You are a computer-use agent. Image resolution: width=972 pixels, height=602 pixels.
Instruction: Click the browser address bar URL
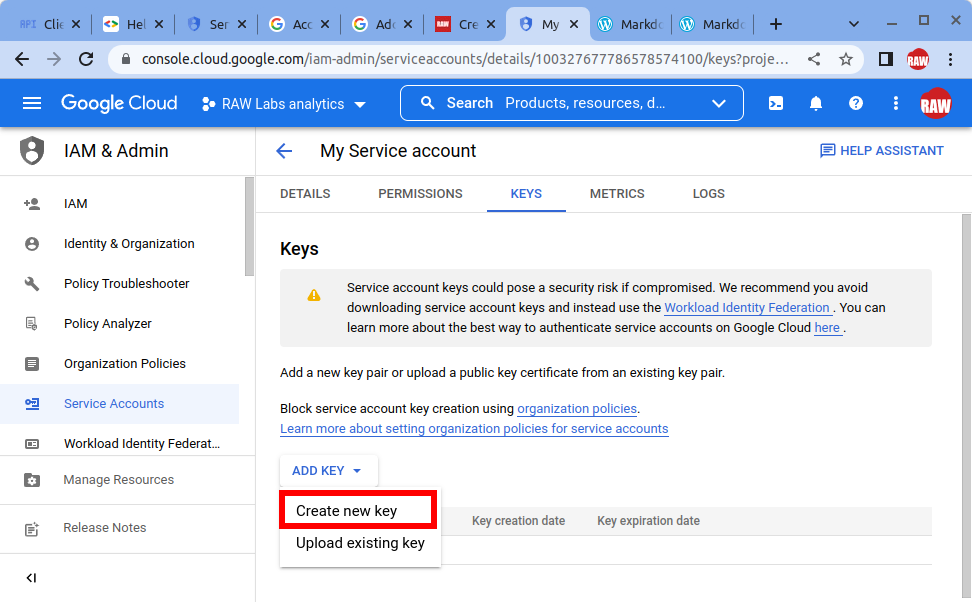pyautogui.click(x=465, y=59)
